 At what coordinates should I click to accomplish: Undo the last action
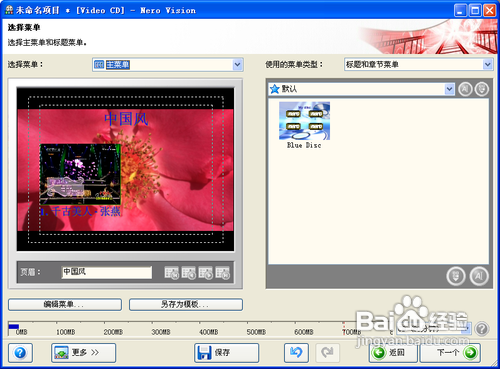click(296, 353)
